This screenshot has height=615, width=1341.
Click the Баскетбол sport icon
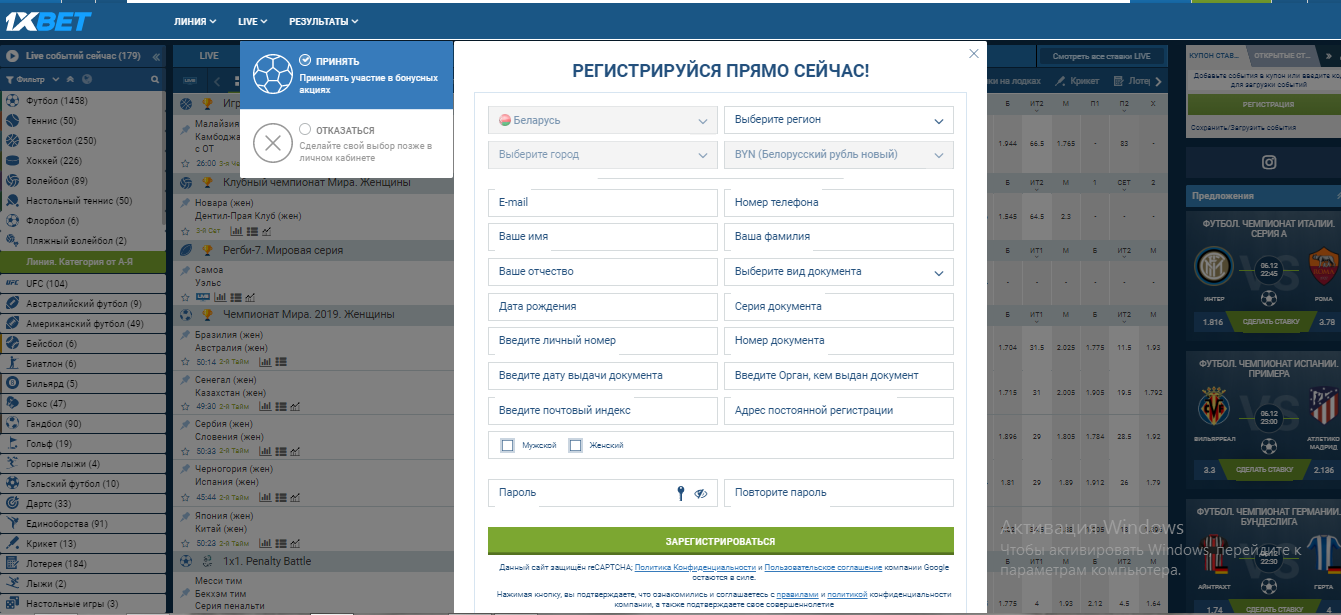[x=12, y=141]
